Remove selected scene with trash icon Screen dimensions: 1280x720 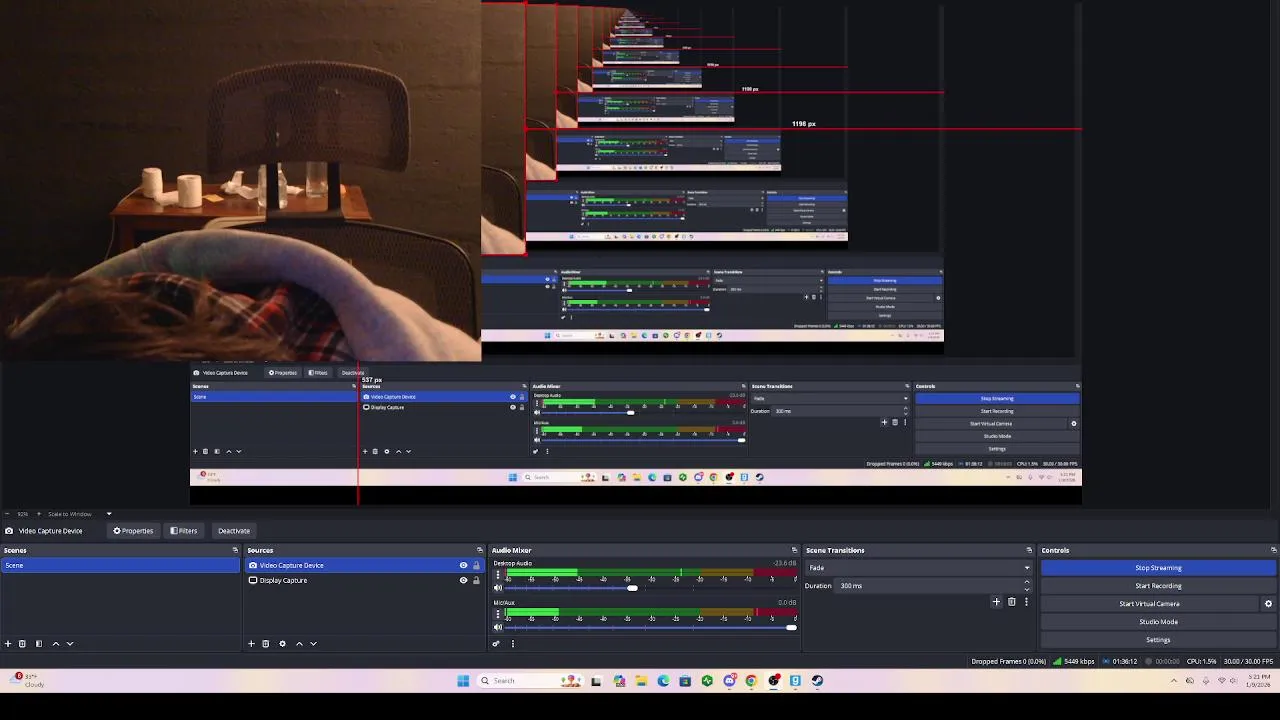click(x=22, y=644)
